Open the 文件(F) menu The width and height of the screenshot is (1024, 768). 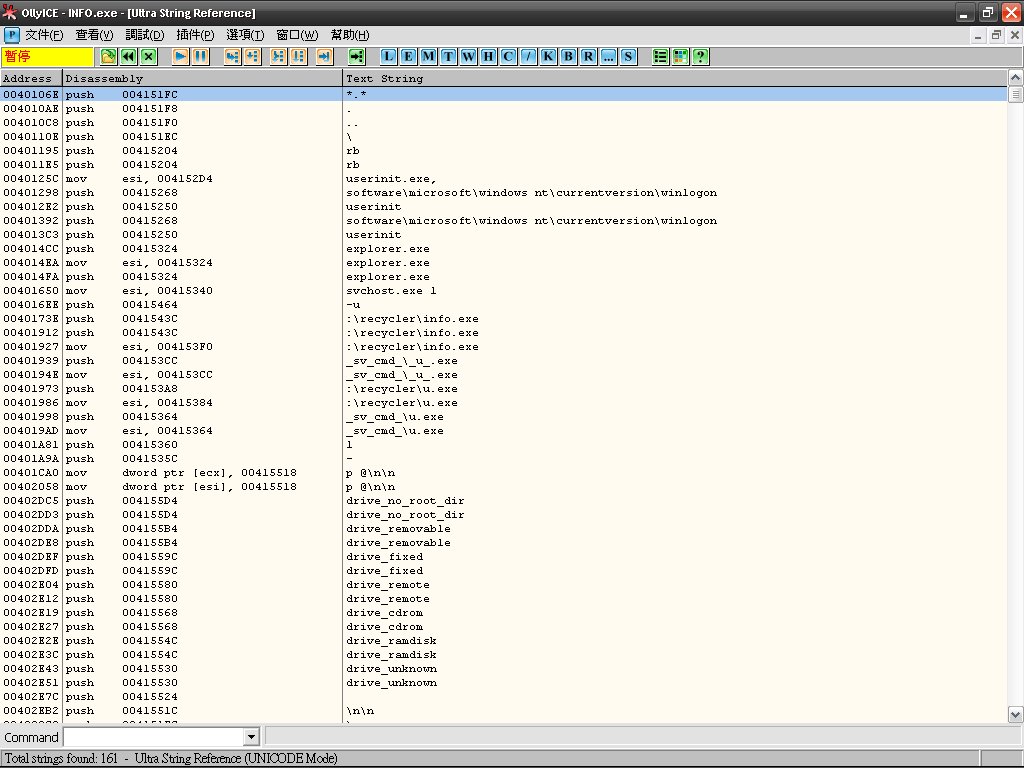pos(44,35)
